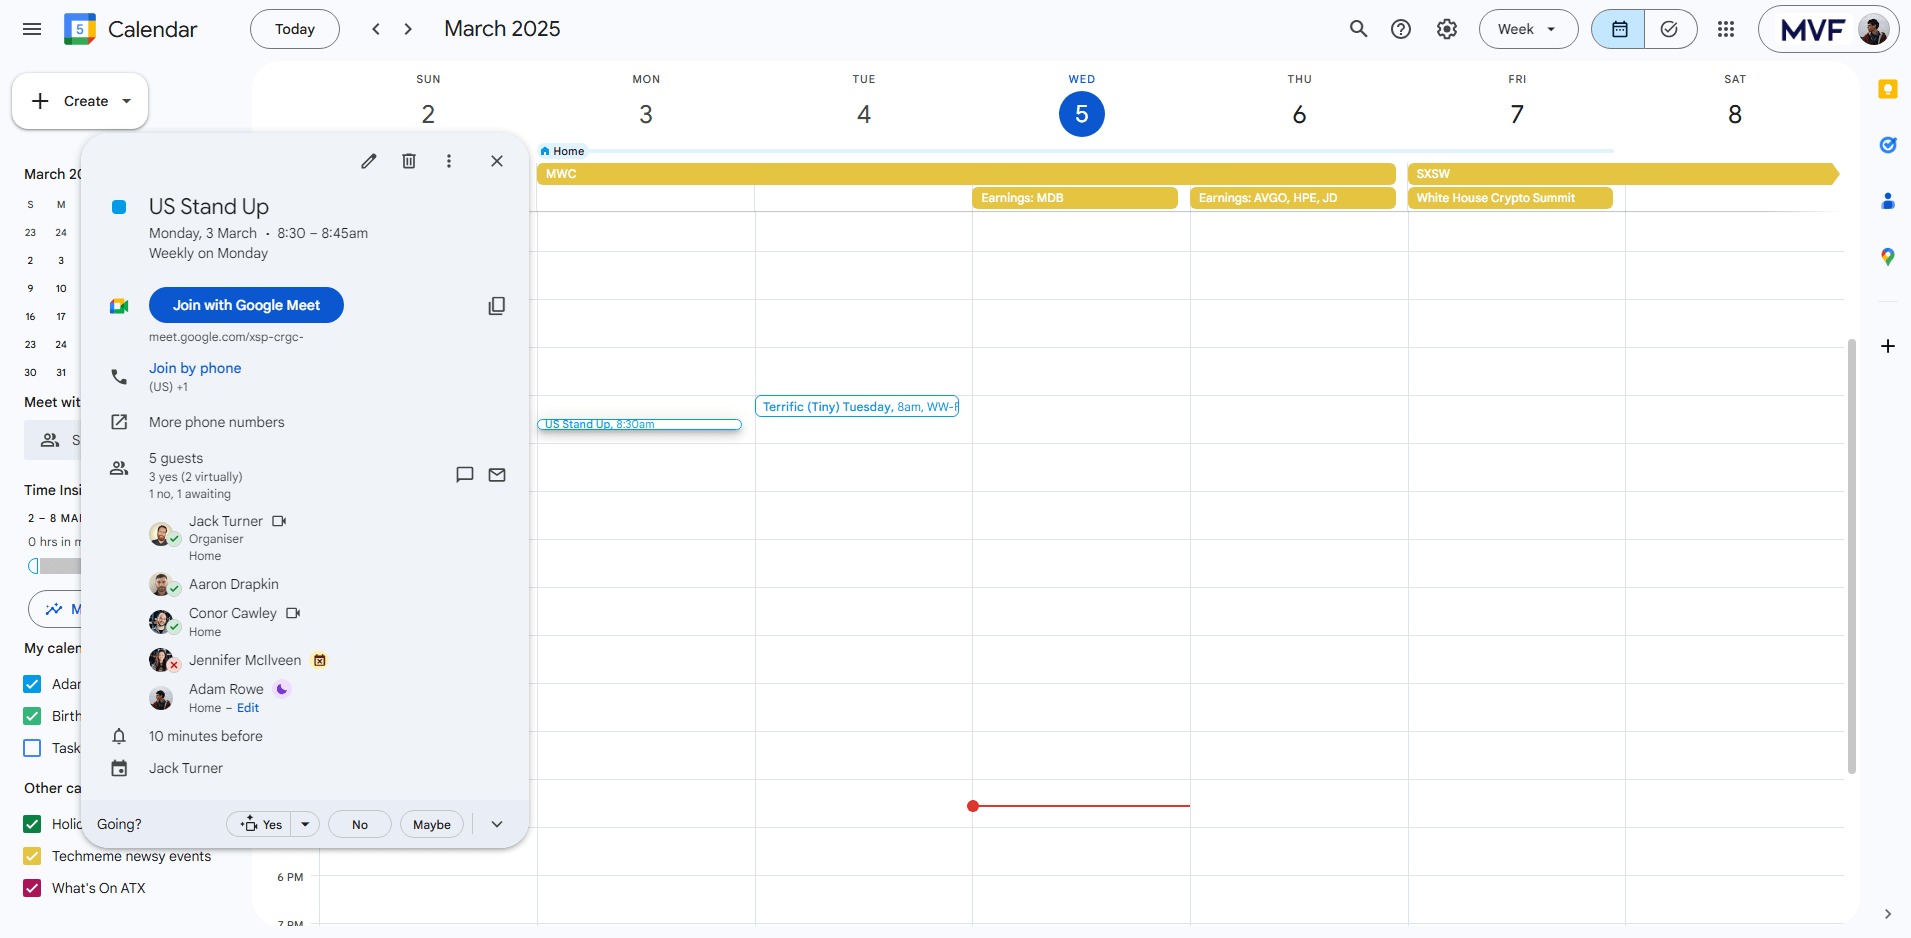Email guests envelope icon
Viewport: 1911px width, 938px height.
point(497,475)
